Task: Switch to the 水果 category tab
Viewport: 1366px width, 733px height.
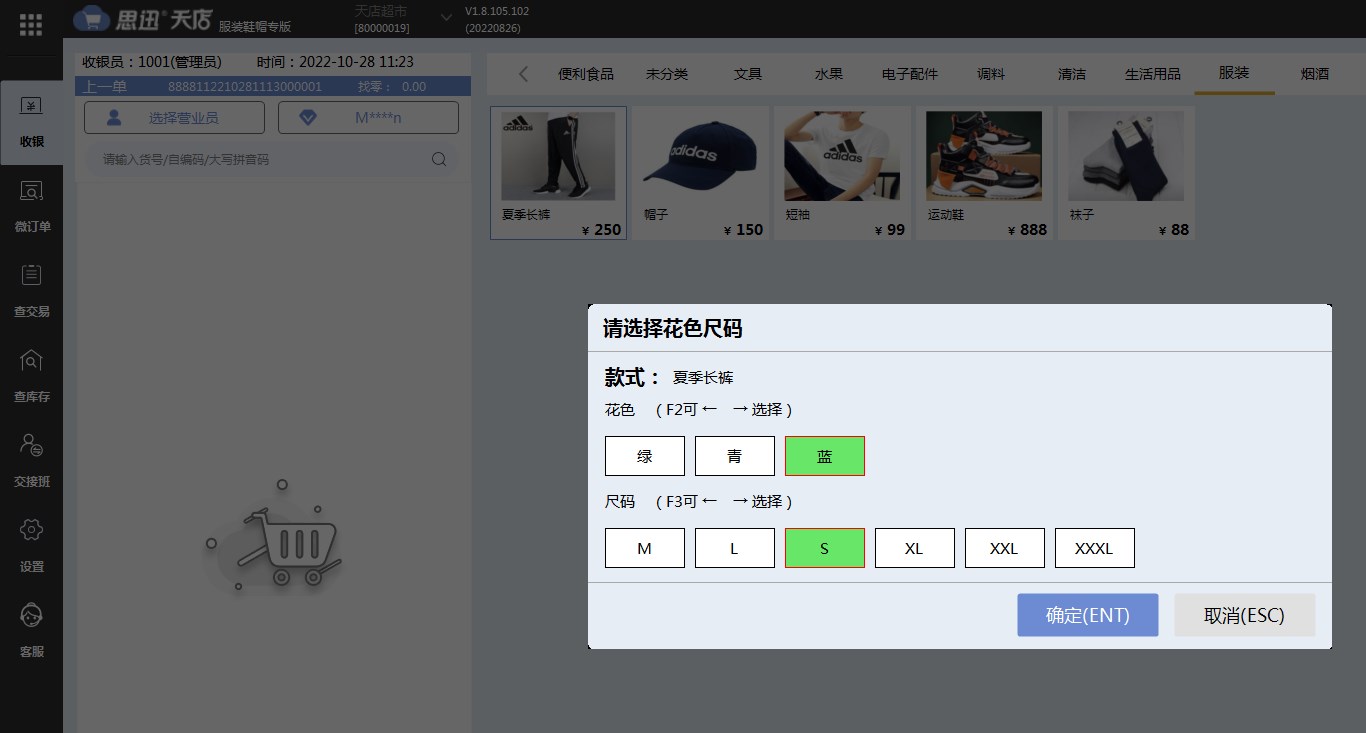Action: tap(827, 73)
